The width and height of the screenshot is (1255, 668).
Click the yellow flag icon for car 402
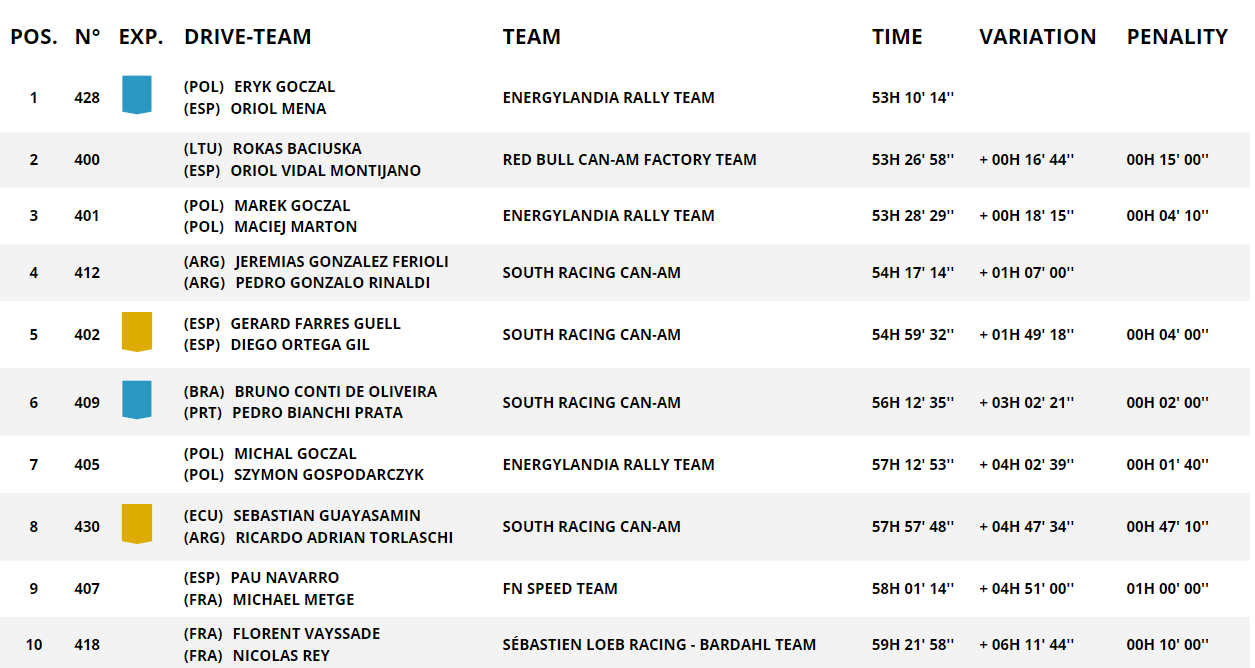pyautogui.click(x=137, y=331)
